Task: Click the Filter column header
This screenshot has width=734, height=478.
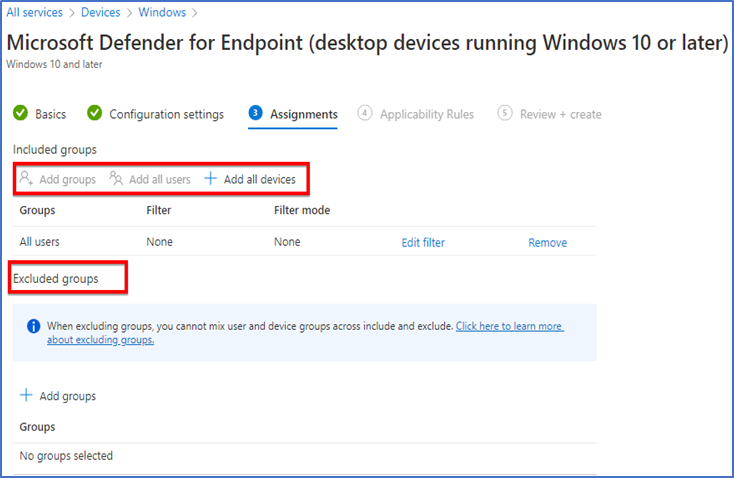Action: click(159, 210)
